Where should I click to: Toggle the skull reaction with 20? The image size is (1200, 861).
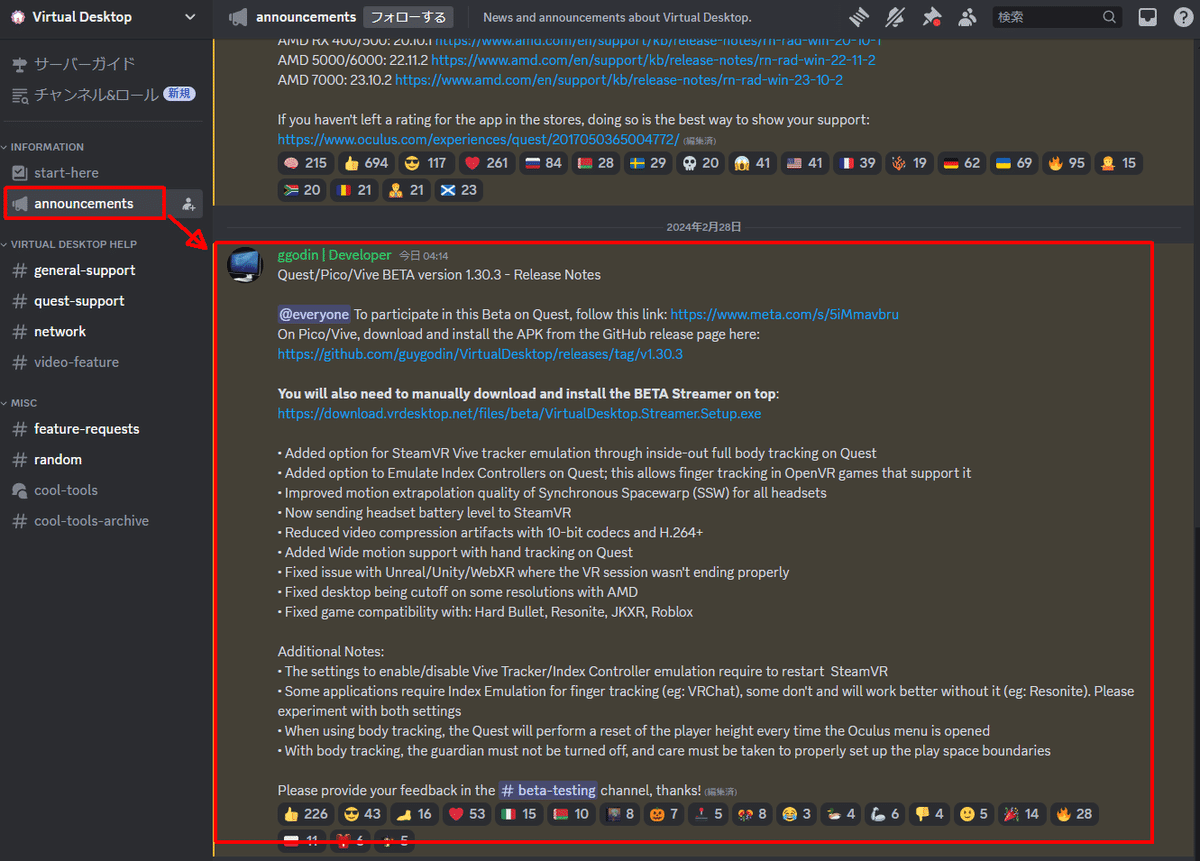pos(701,163)
